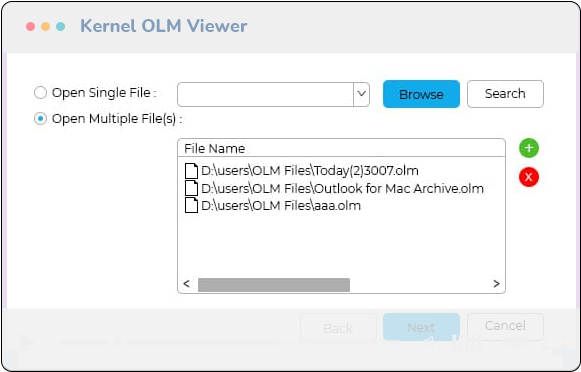Click file icon beside aaa.olm
The image size is (581, 372).
(x=191, y=205)
